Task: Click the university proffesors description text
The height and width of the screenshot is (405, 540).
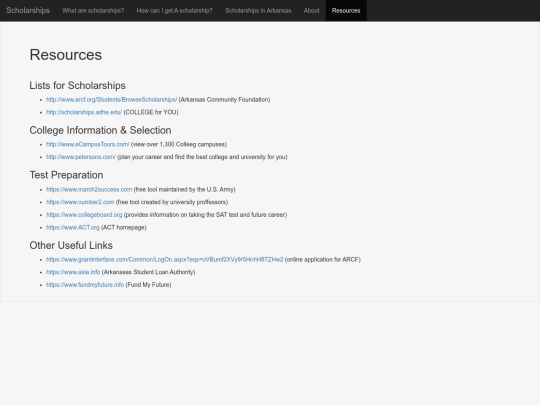Action: coord(172,202)
